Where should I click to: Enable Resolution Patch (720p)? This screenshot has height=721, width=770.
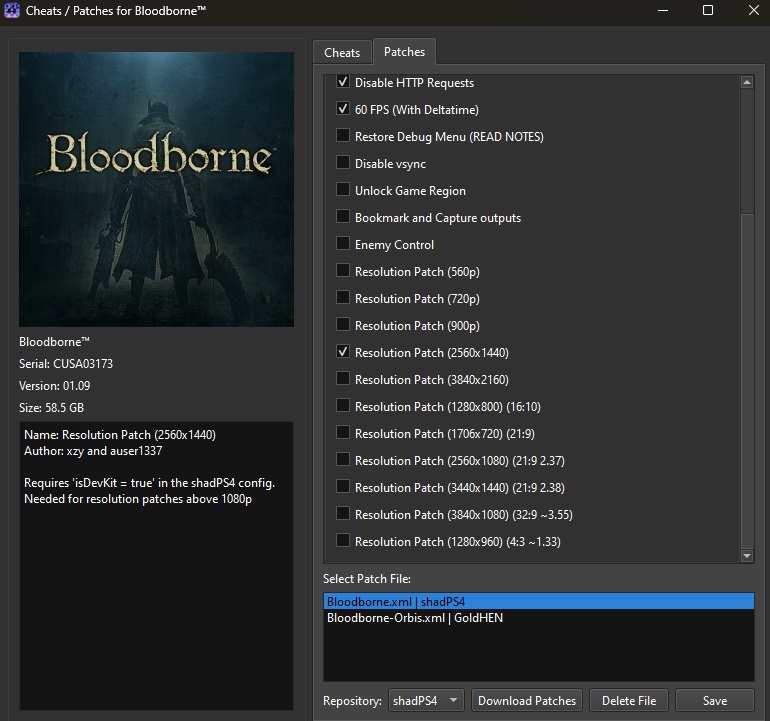click(343, 298)
